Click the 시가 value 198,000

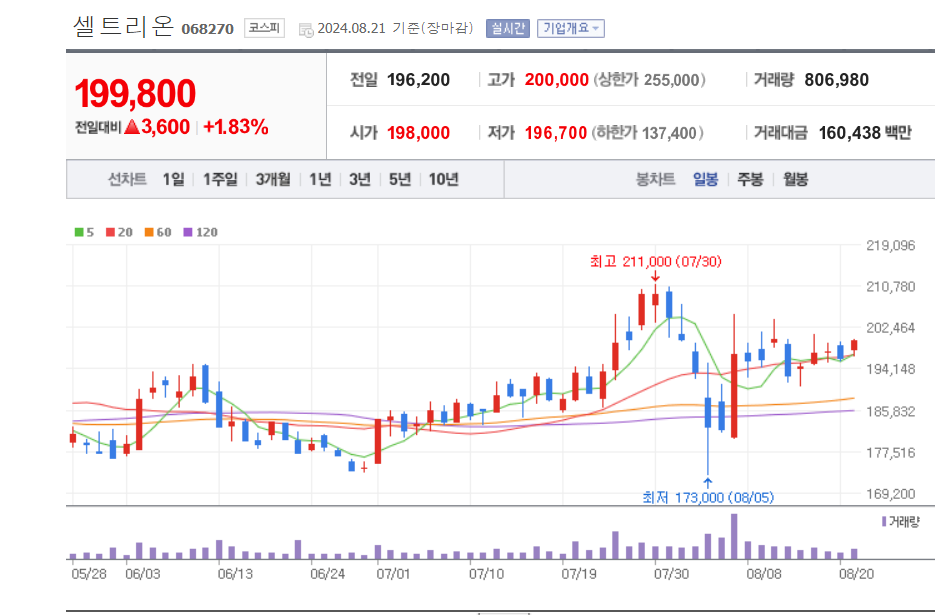coord(418,132)
